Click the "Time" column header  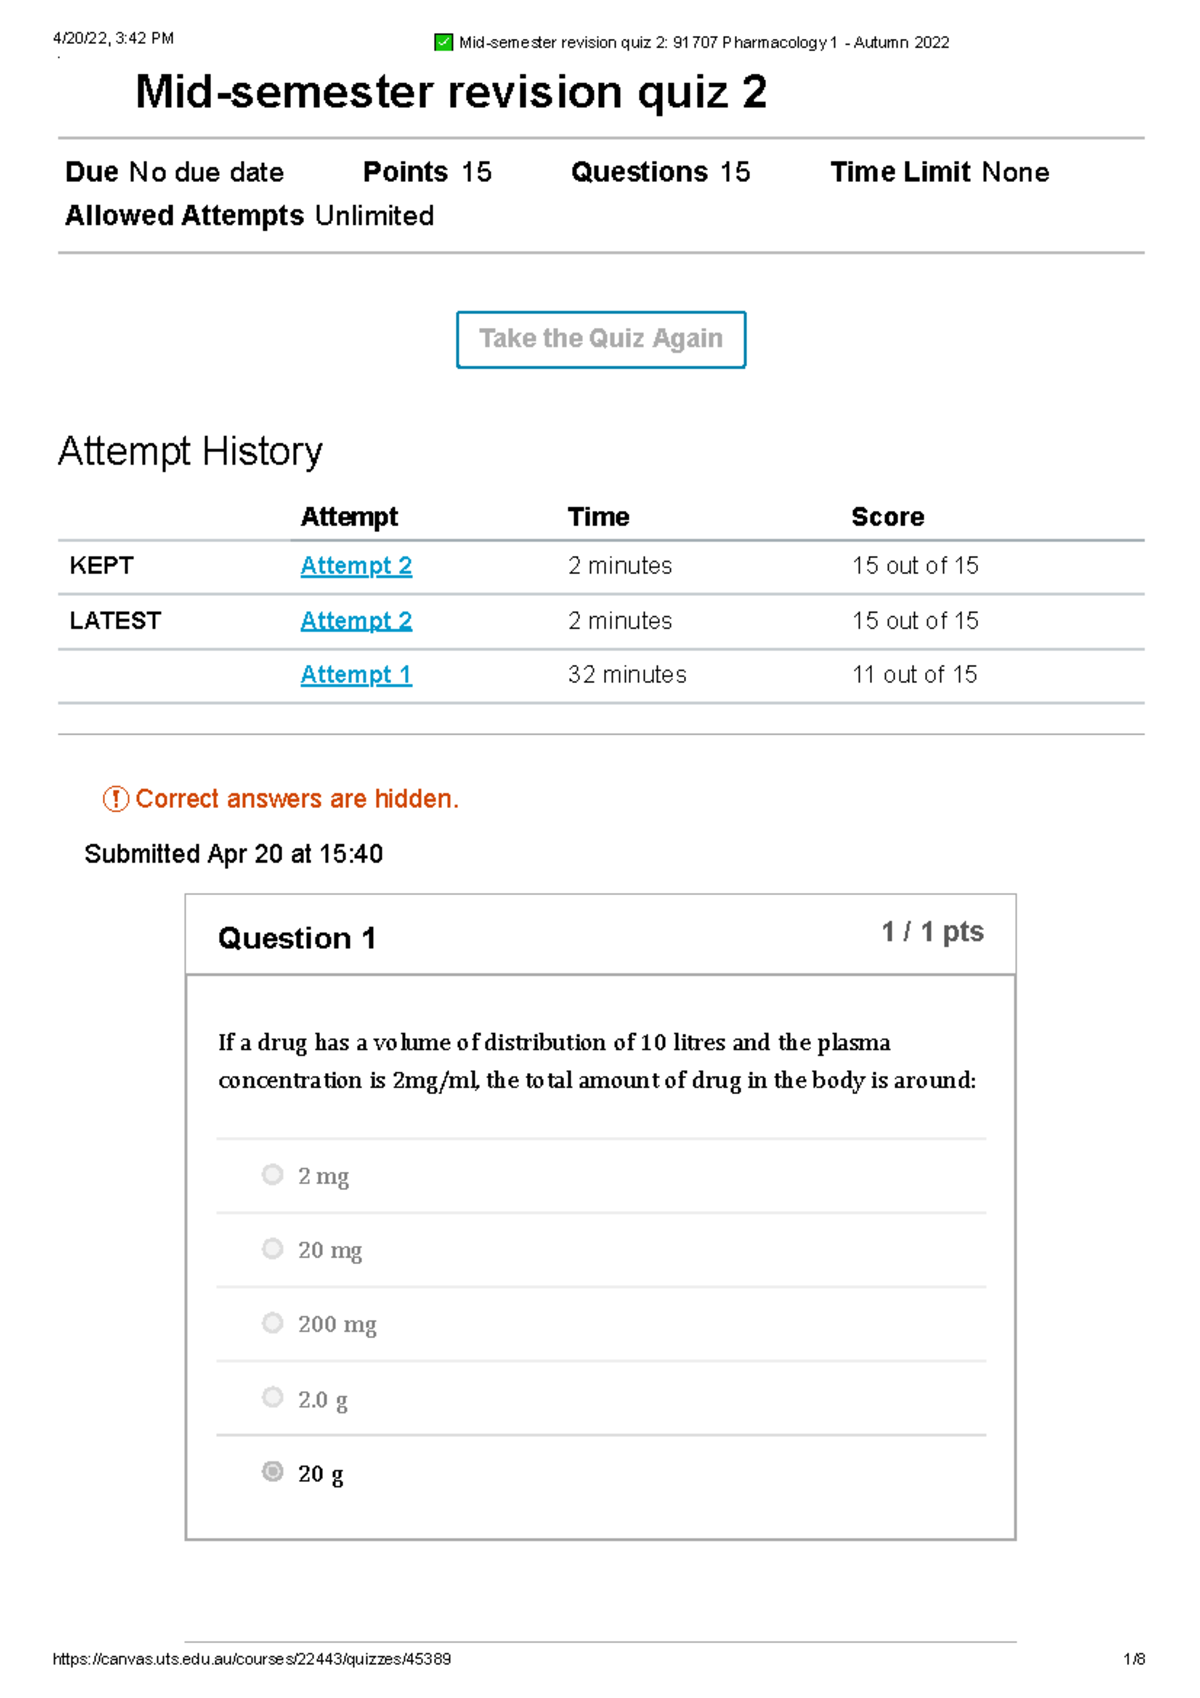(598, 516)
